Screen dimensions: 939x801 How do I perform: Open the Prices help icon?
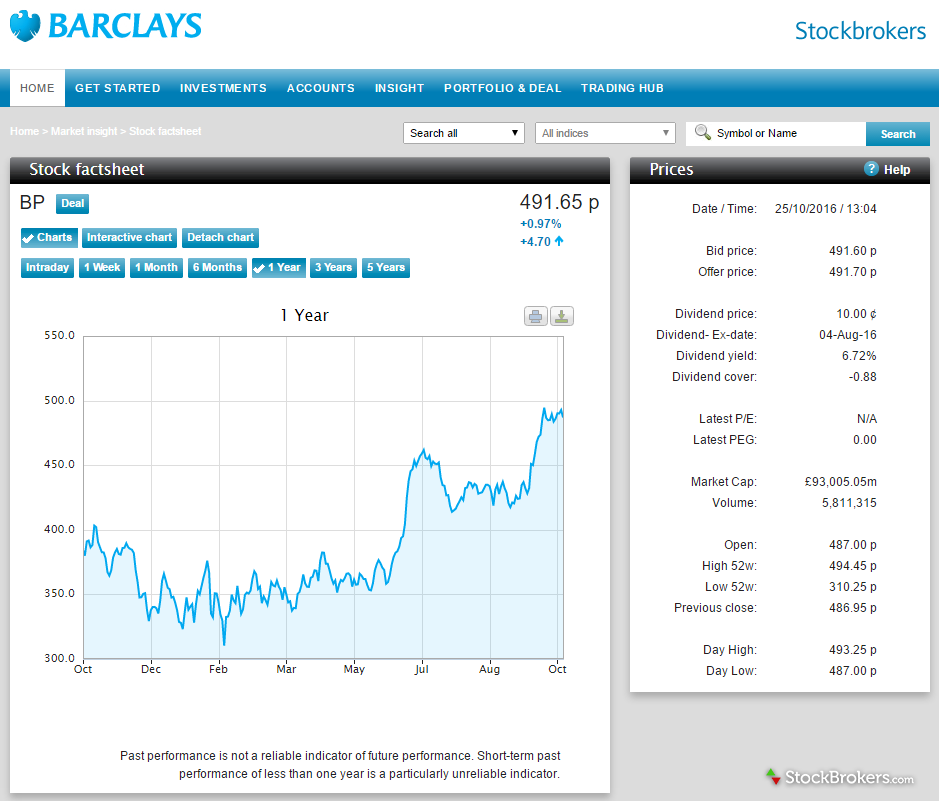(871, 169)
